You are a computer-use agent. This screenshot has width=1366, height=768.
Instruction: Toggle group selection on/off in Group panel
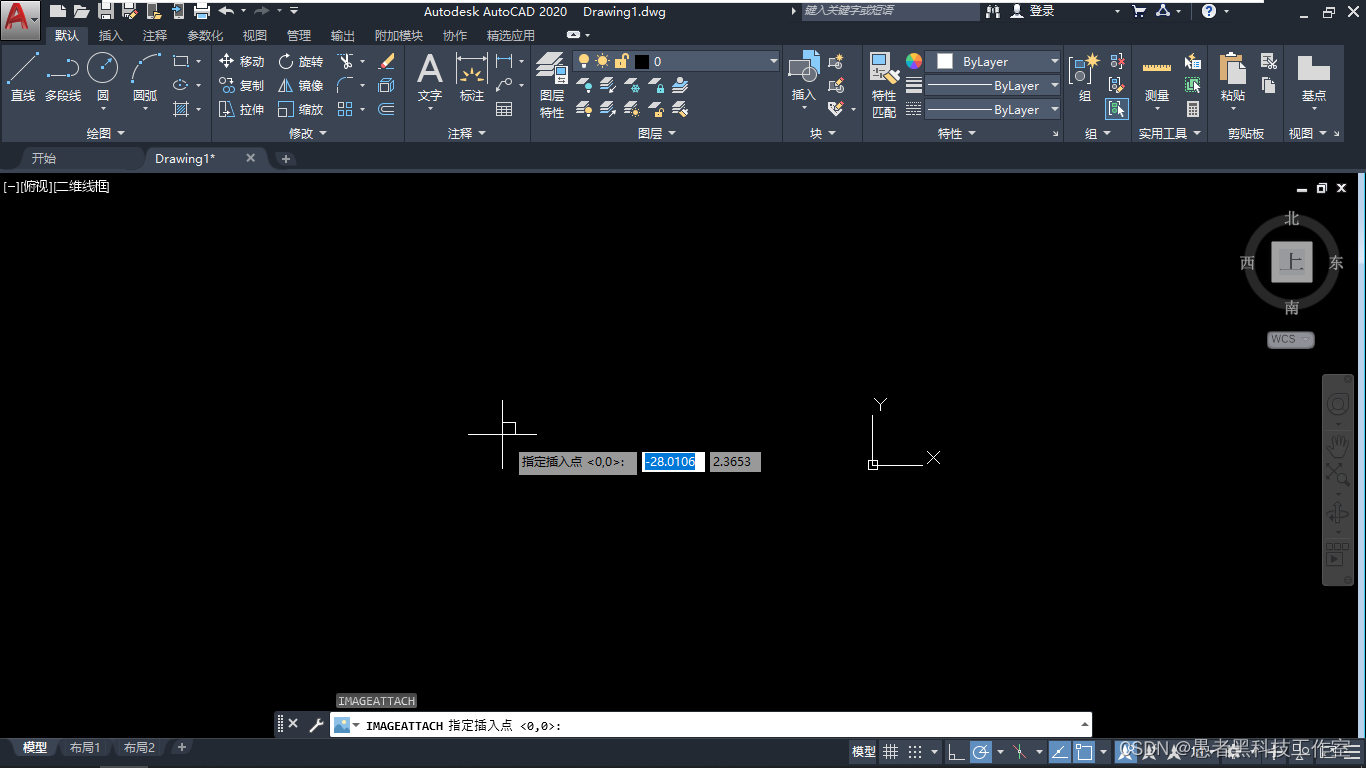pos(1117,109)
